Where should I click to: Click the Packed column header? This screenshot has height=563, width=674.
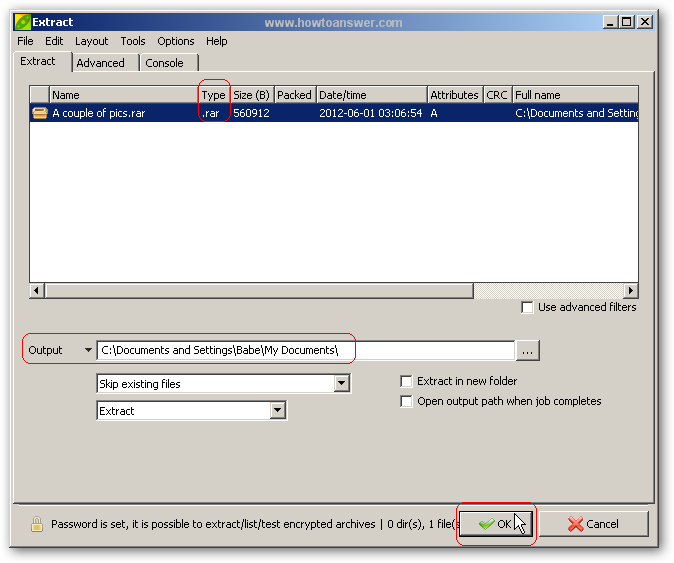pos(295,95)
